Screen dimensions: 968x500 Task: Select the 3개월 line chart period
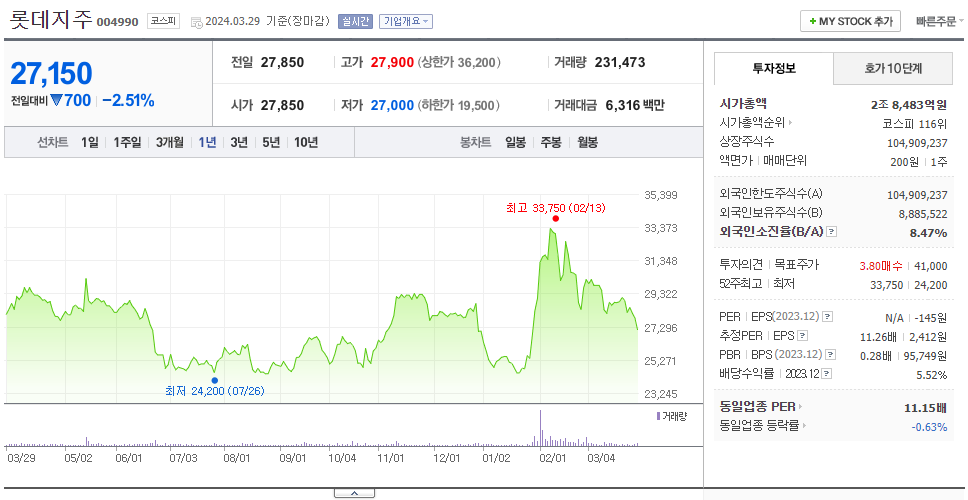[x=170, y=143]
